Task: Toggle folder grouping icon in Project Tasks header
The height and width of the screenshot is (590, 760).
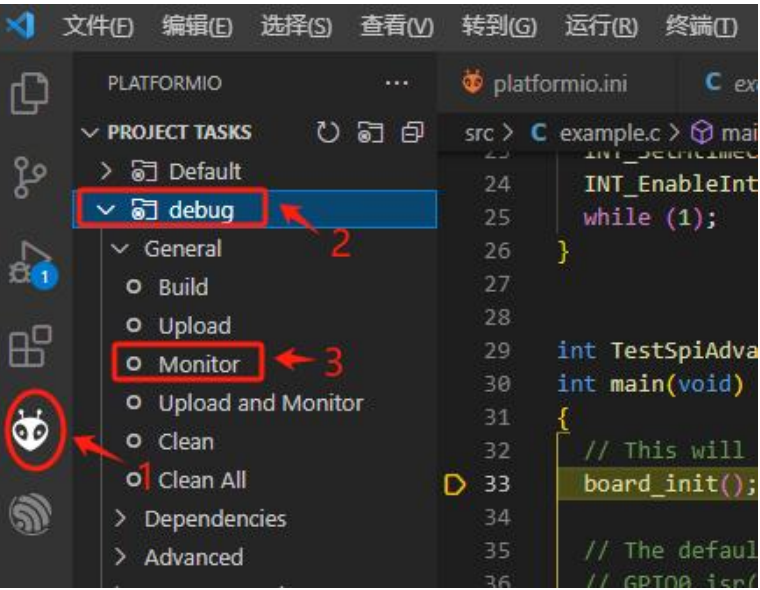Action: pyautogui.click(x=370, y=132)
